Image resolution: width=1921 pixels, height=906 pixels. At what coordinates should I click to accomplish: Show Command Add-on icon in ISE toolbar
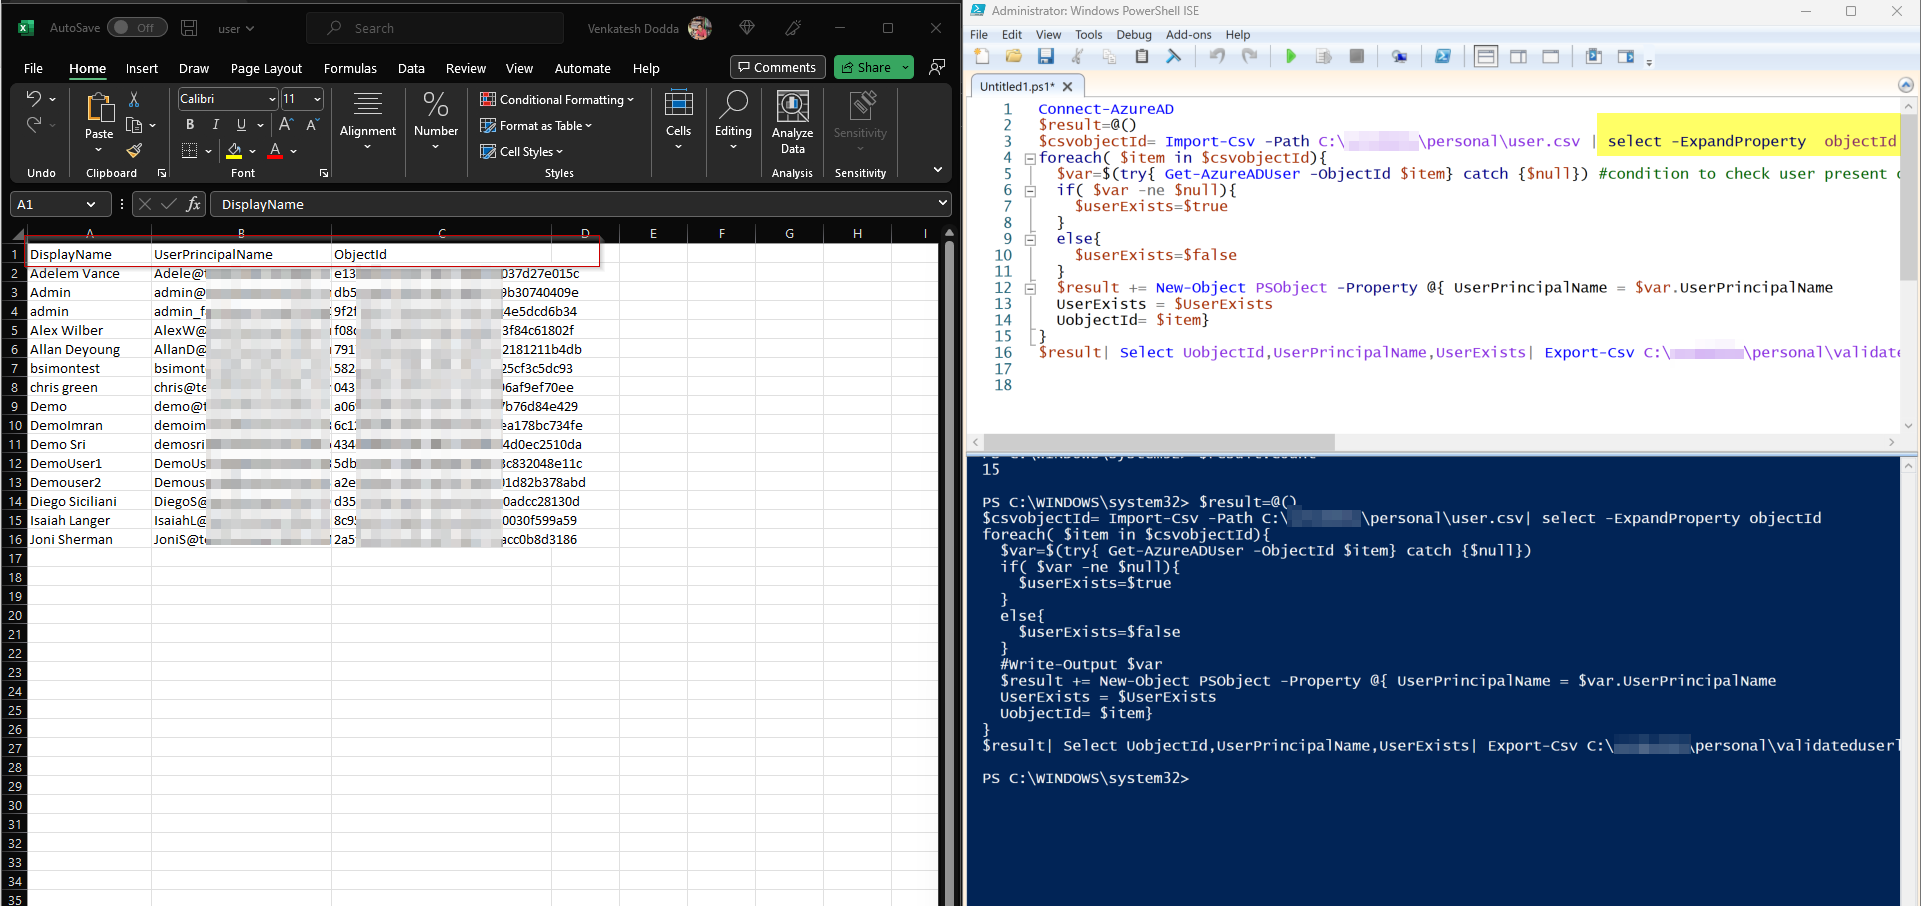pyautogui.click(x=1626, y=57)
